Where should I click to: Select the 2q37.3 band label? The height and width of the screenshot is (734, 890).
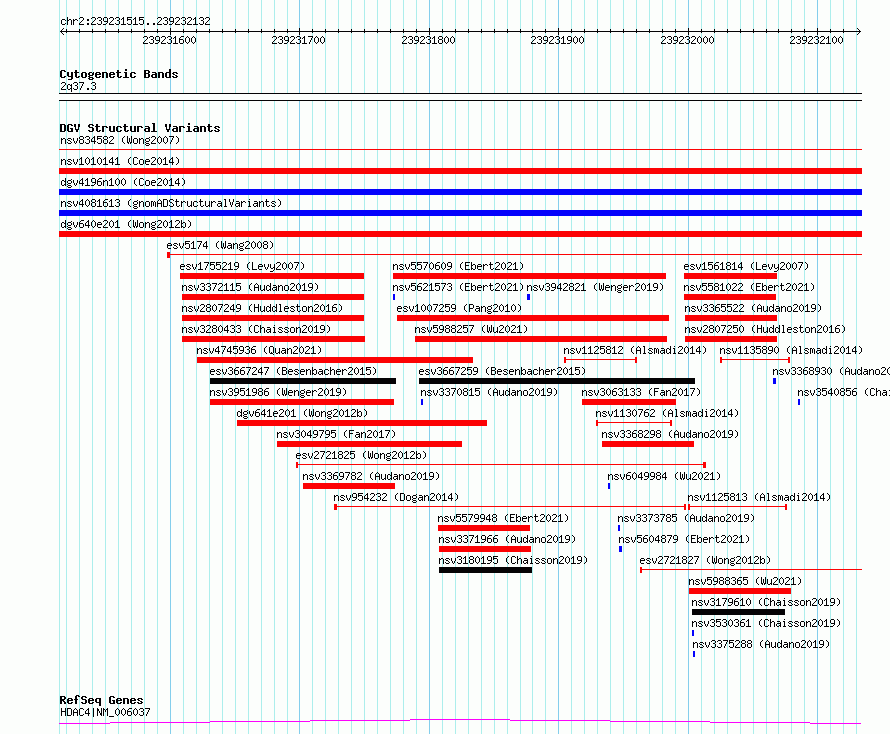coord(78,86)
